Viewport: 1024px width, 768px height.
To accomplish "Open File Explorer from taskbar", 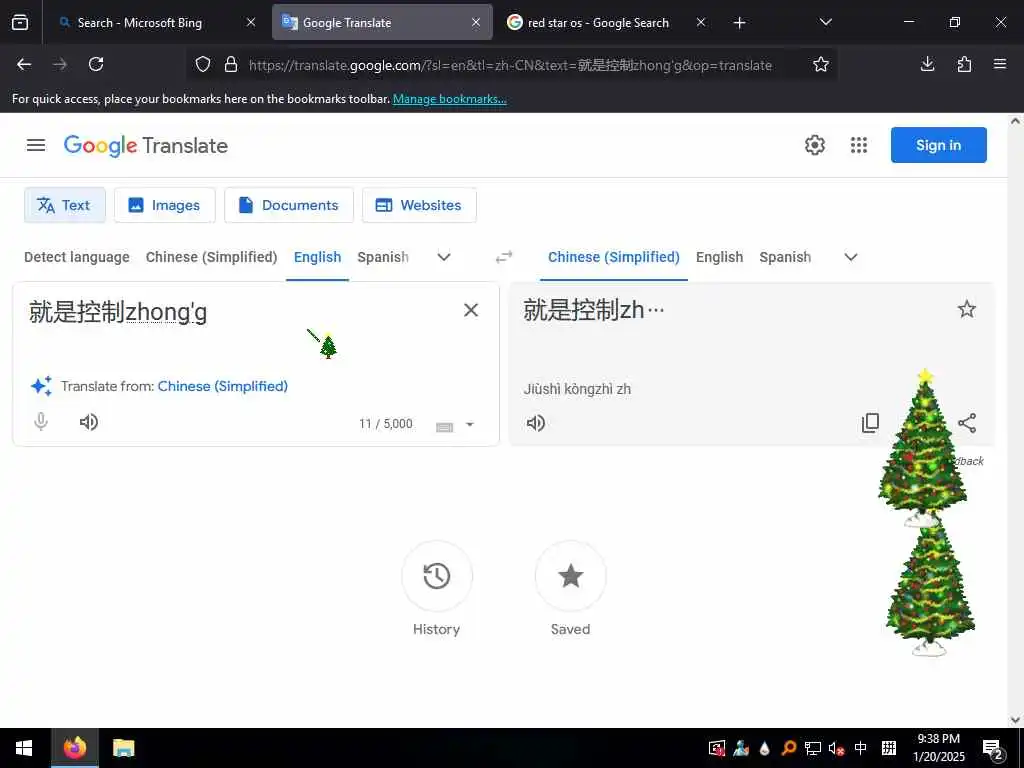I will [x=123, y=748].
